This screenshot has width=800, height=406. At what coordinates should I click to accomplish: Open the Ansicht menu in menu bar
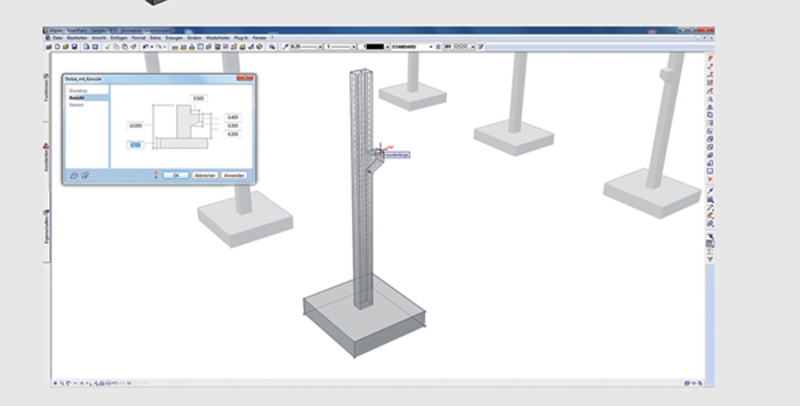click(99, 38)
